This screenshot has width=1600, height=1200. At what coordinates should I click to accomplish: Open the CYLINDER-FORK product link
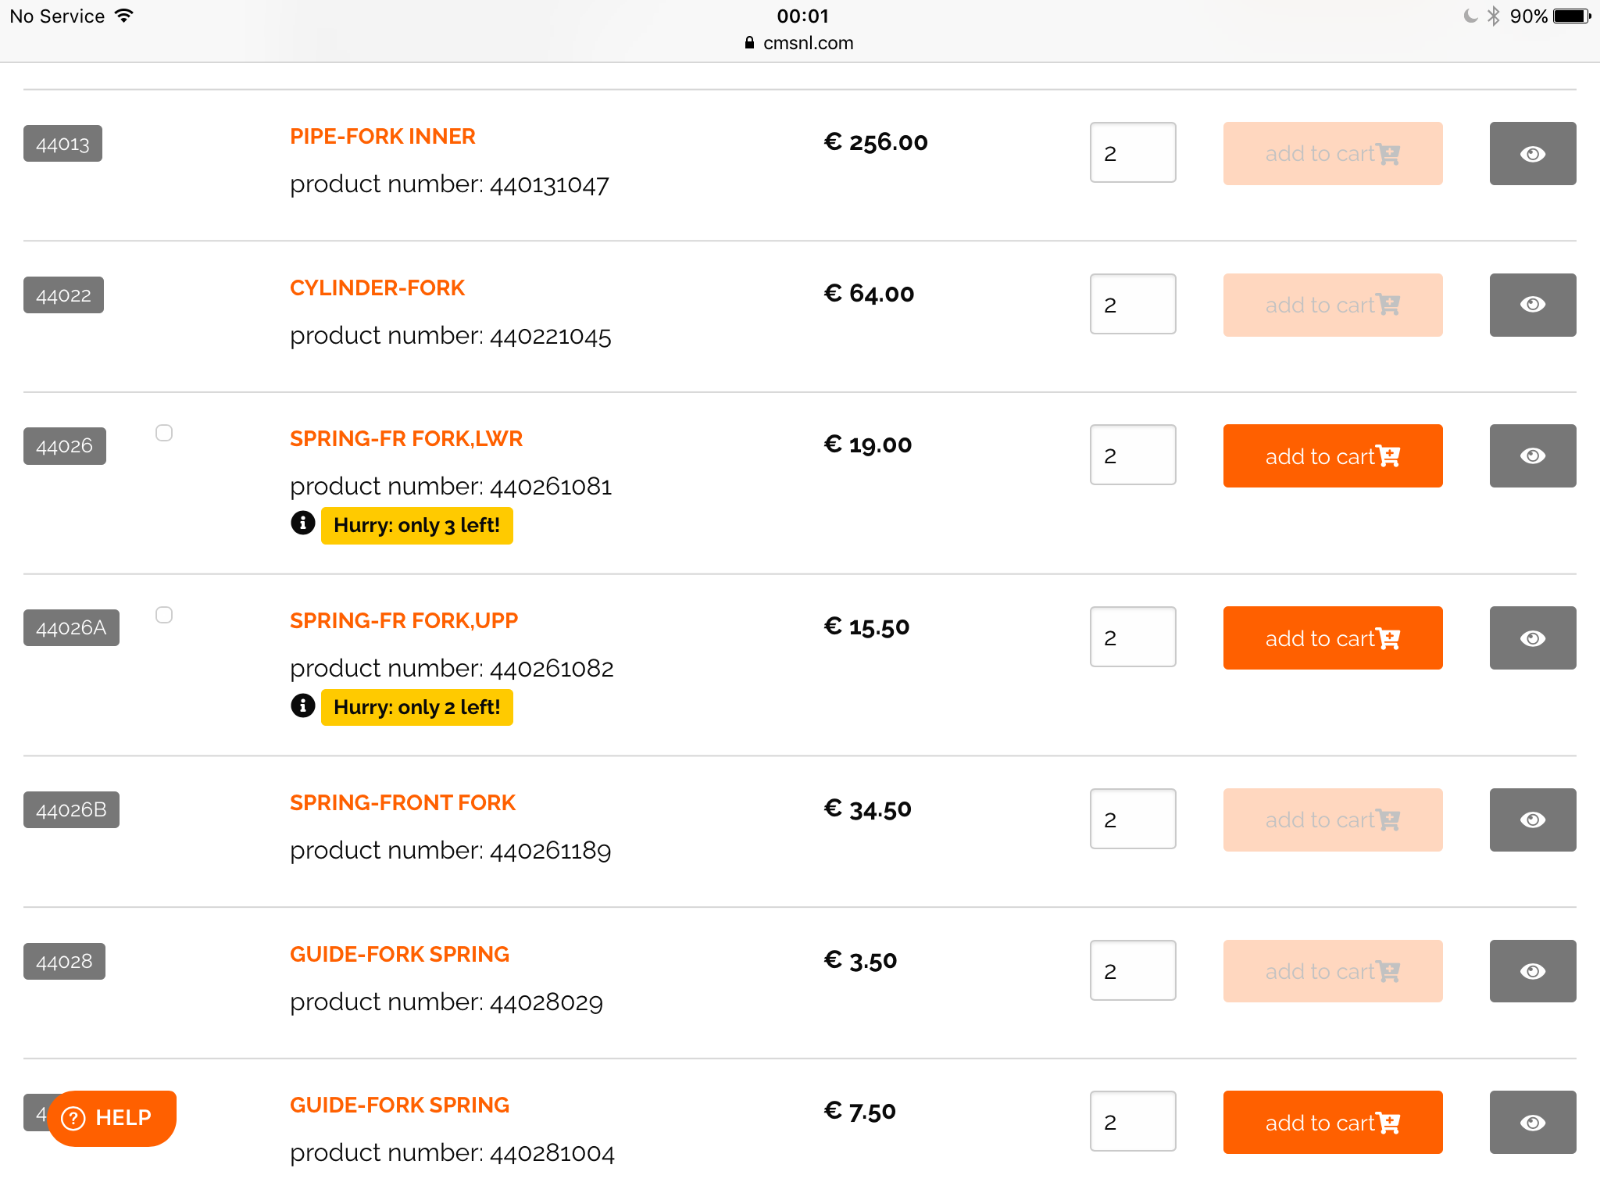click(377, 288)
